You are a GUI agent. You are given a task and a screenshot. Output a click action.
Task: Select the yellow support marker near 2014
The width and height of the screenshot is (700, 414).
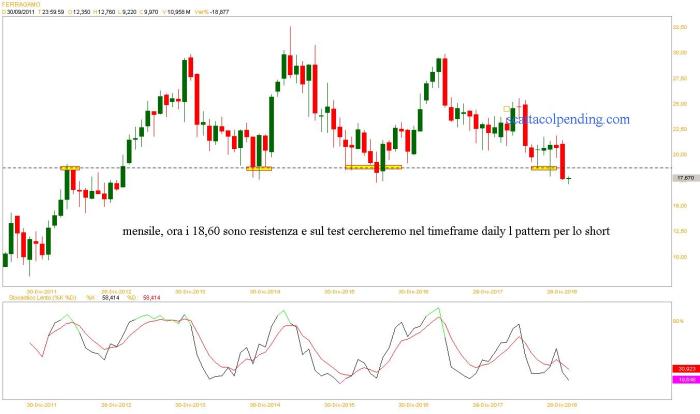tap(259, 168)
